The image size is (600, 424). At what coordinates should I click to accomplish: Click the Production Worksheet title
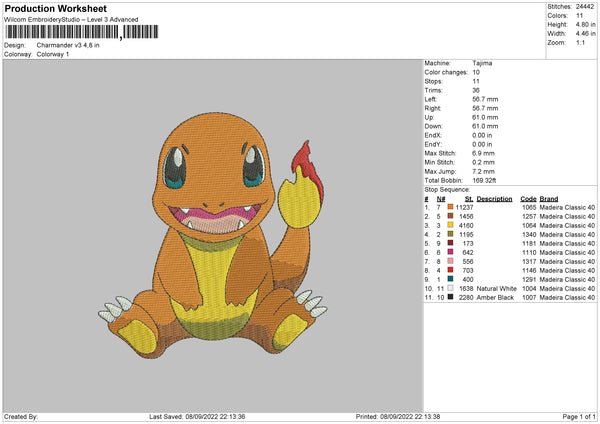(x=55, y=8)
